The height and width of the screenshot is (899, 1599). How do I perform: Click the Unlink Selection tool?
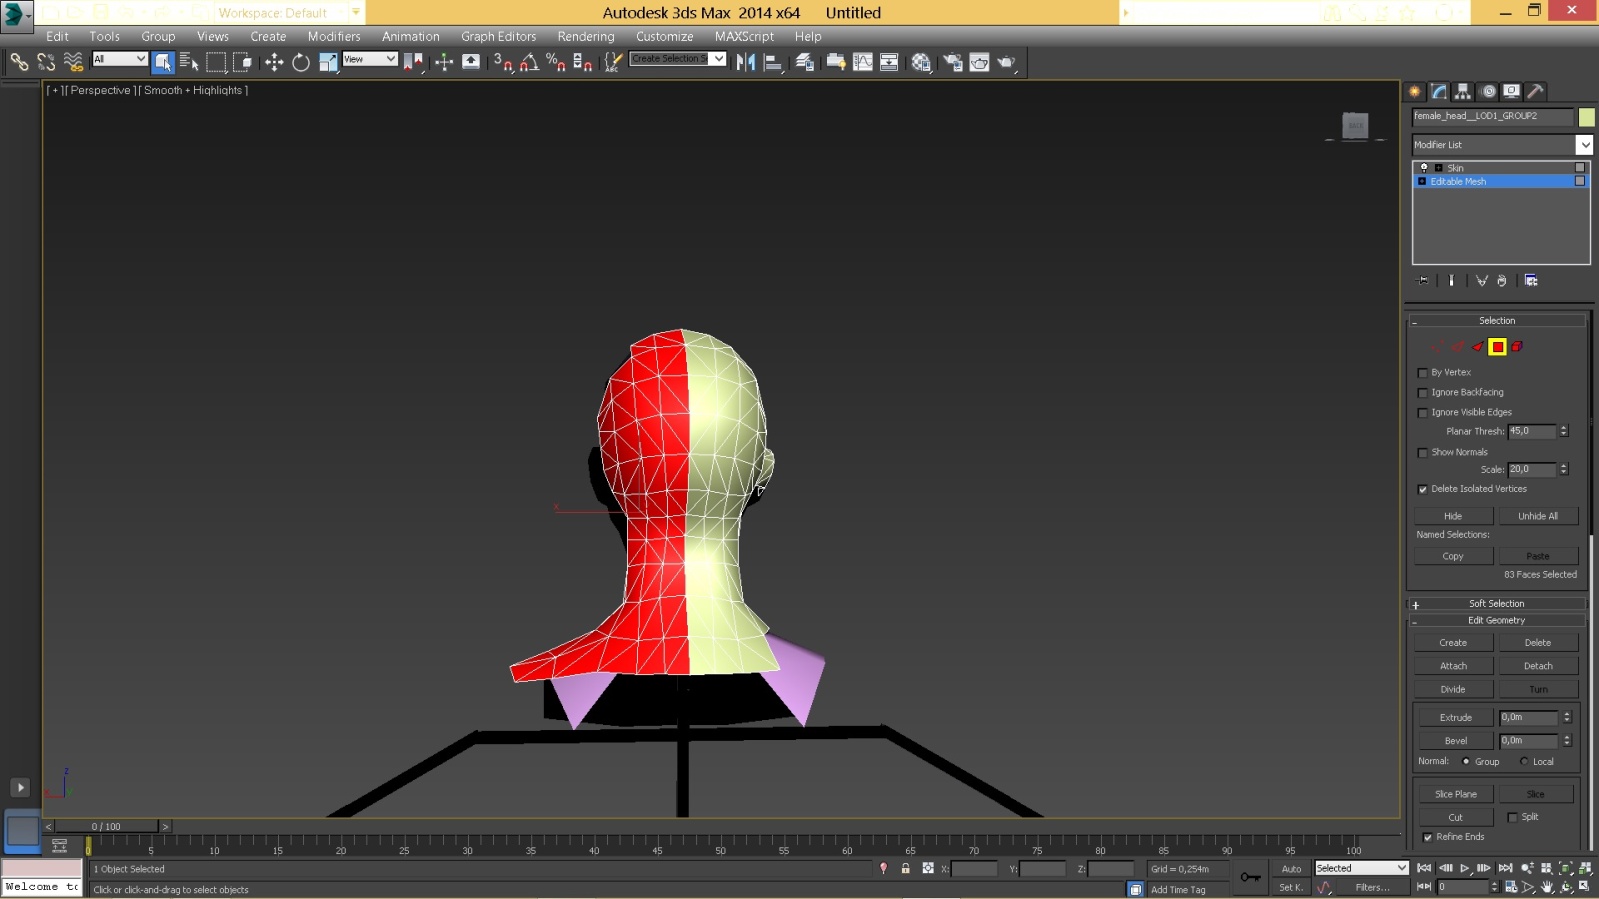pos(46,62)
